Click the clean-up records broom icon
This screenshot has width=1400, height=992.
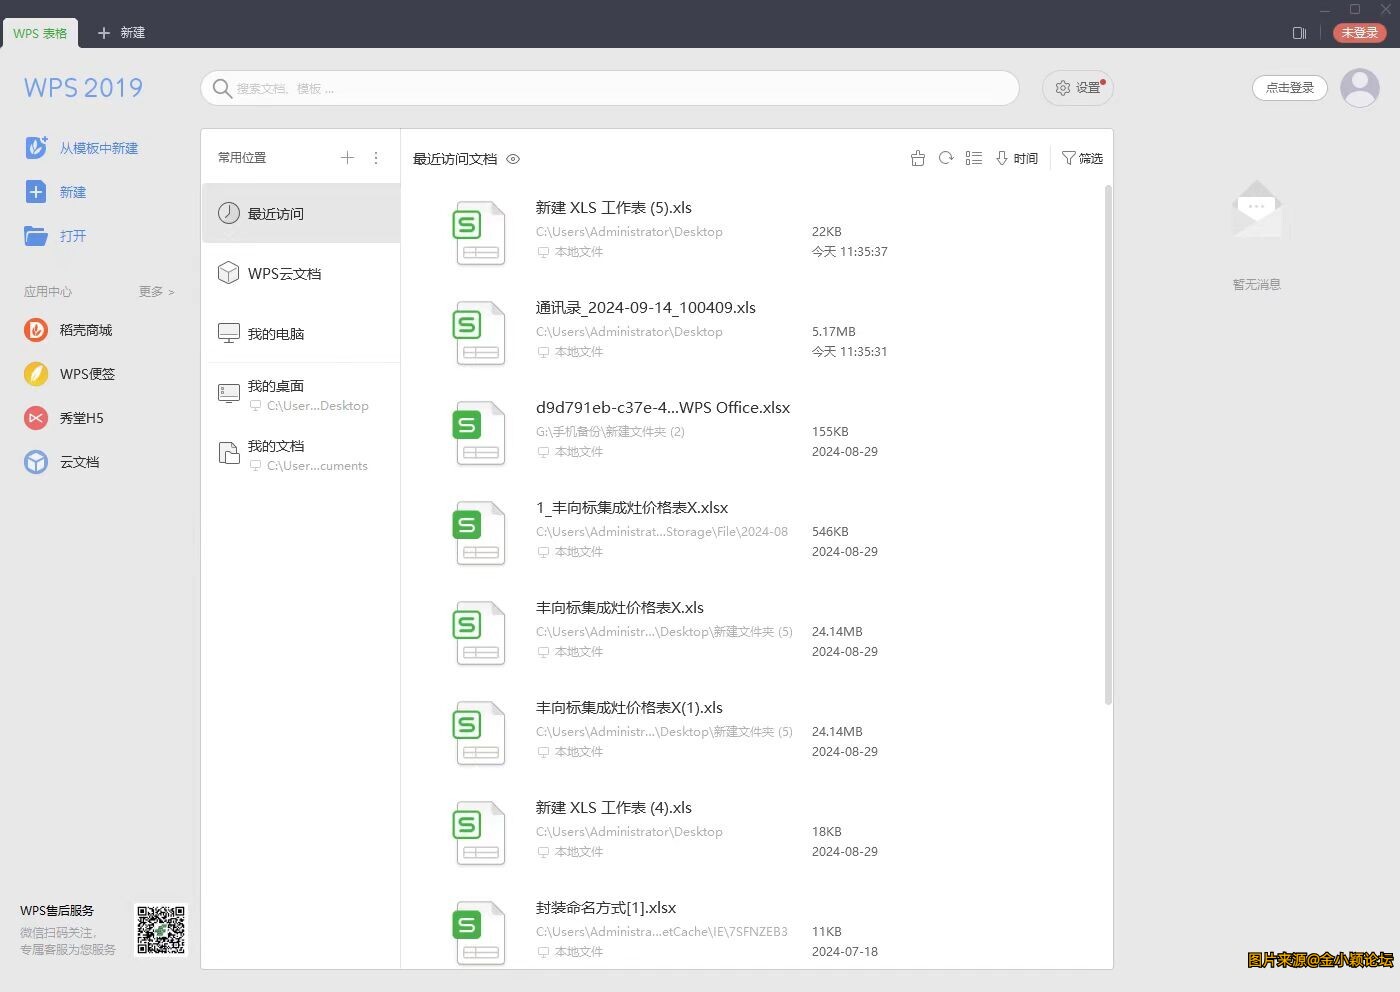coord(918,158)
